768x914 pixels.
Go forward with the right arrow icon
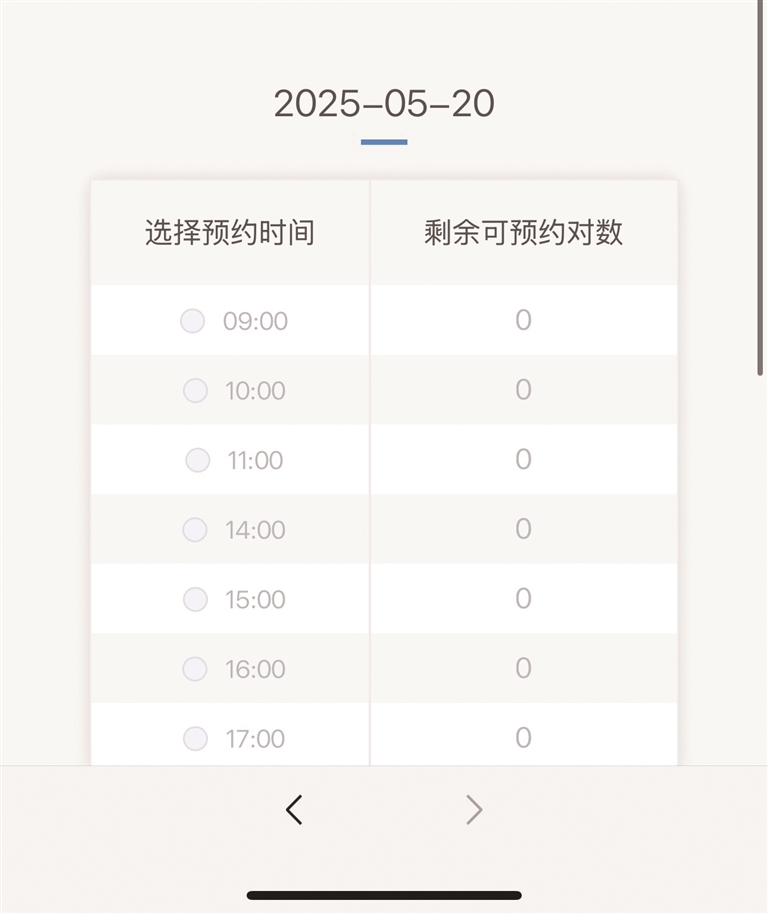[x=474, y=809]
